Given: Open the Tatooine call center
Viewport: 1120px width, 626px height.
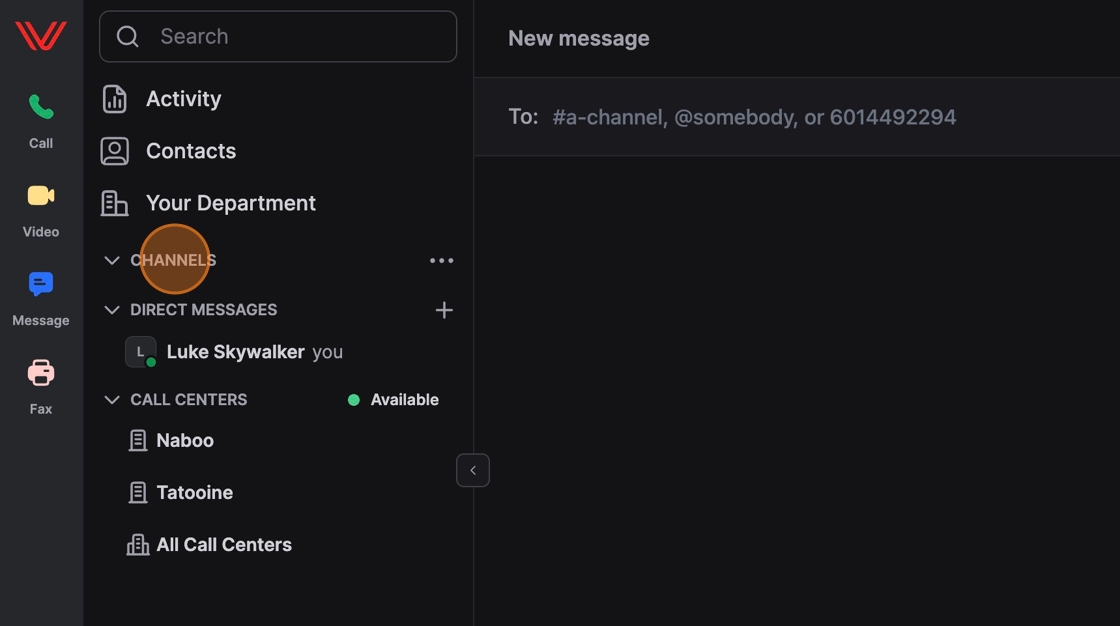Looking at the screenshot, I should click(194, 493).
